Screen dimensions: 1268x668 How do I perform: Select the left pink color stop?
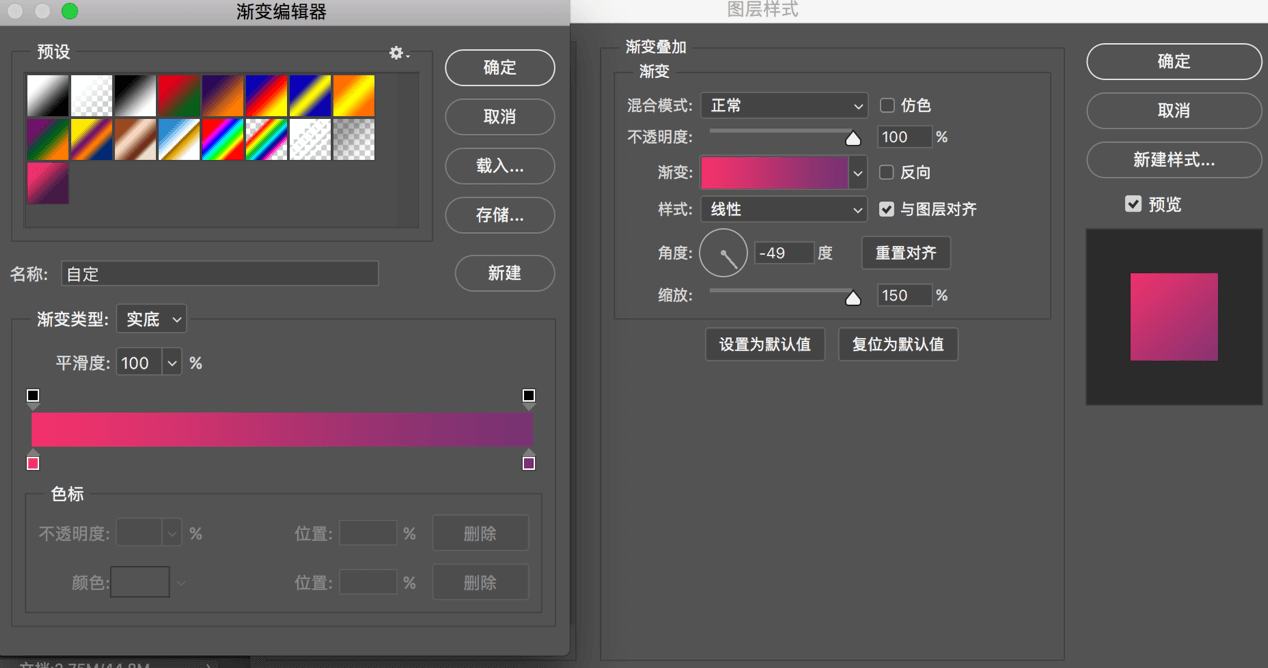click(33, 462)
